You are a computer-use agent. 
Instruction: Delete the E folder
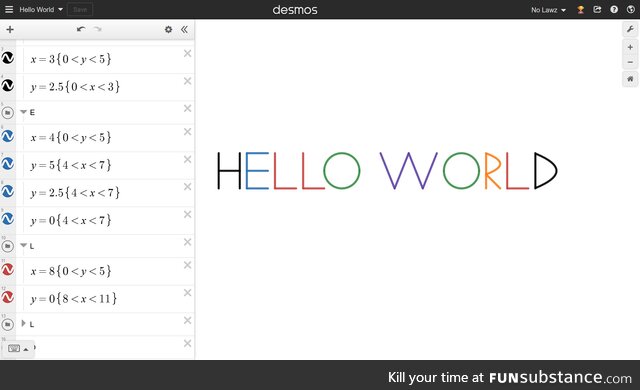pos(187,109)
